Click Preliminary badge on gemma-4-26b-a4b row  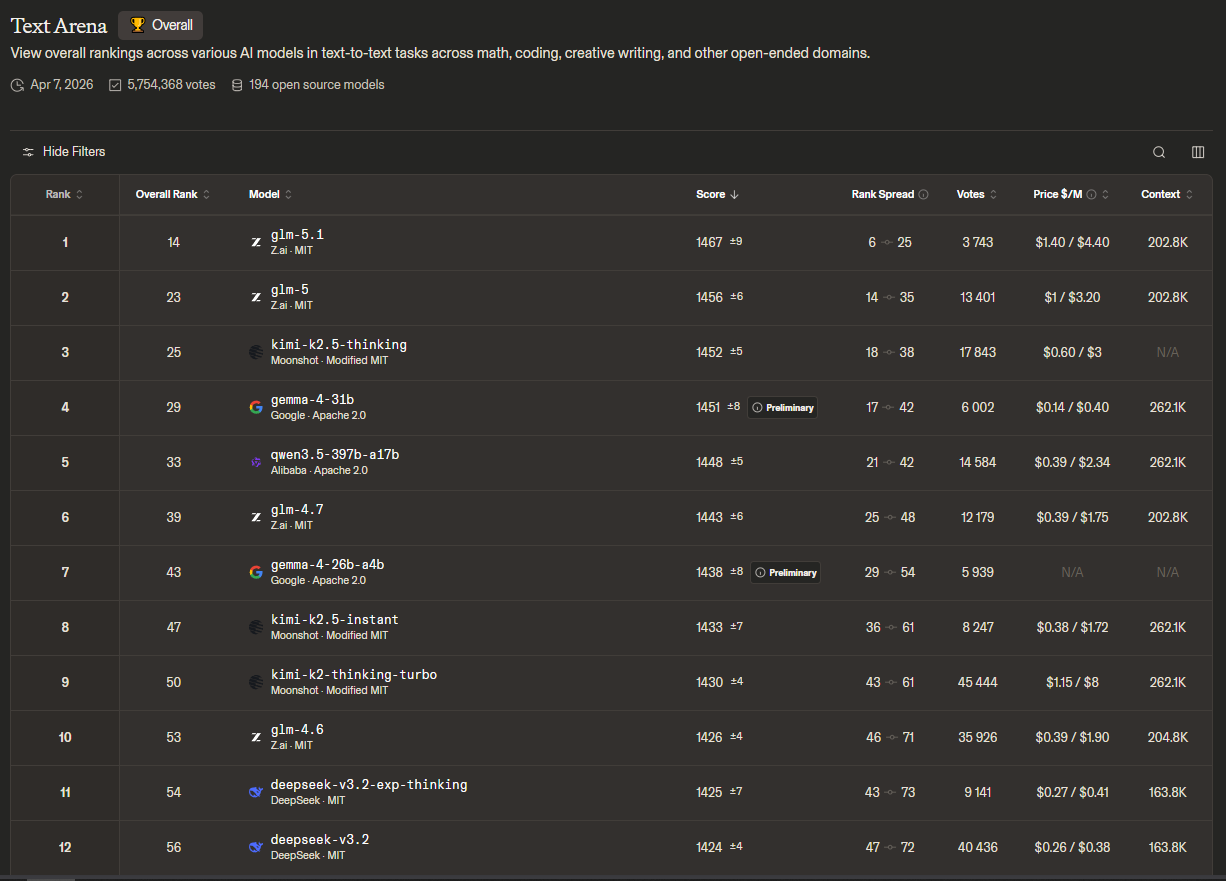785,573
